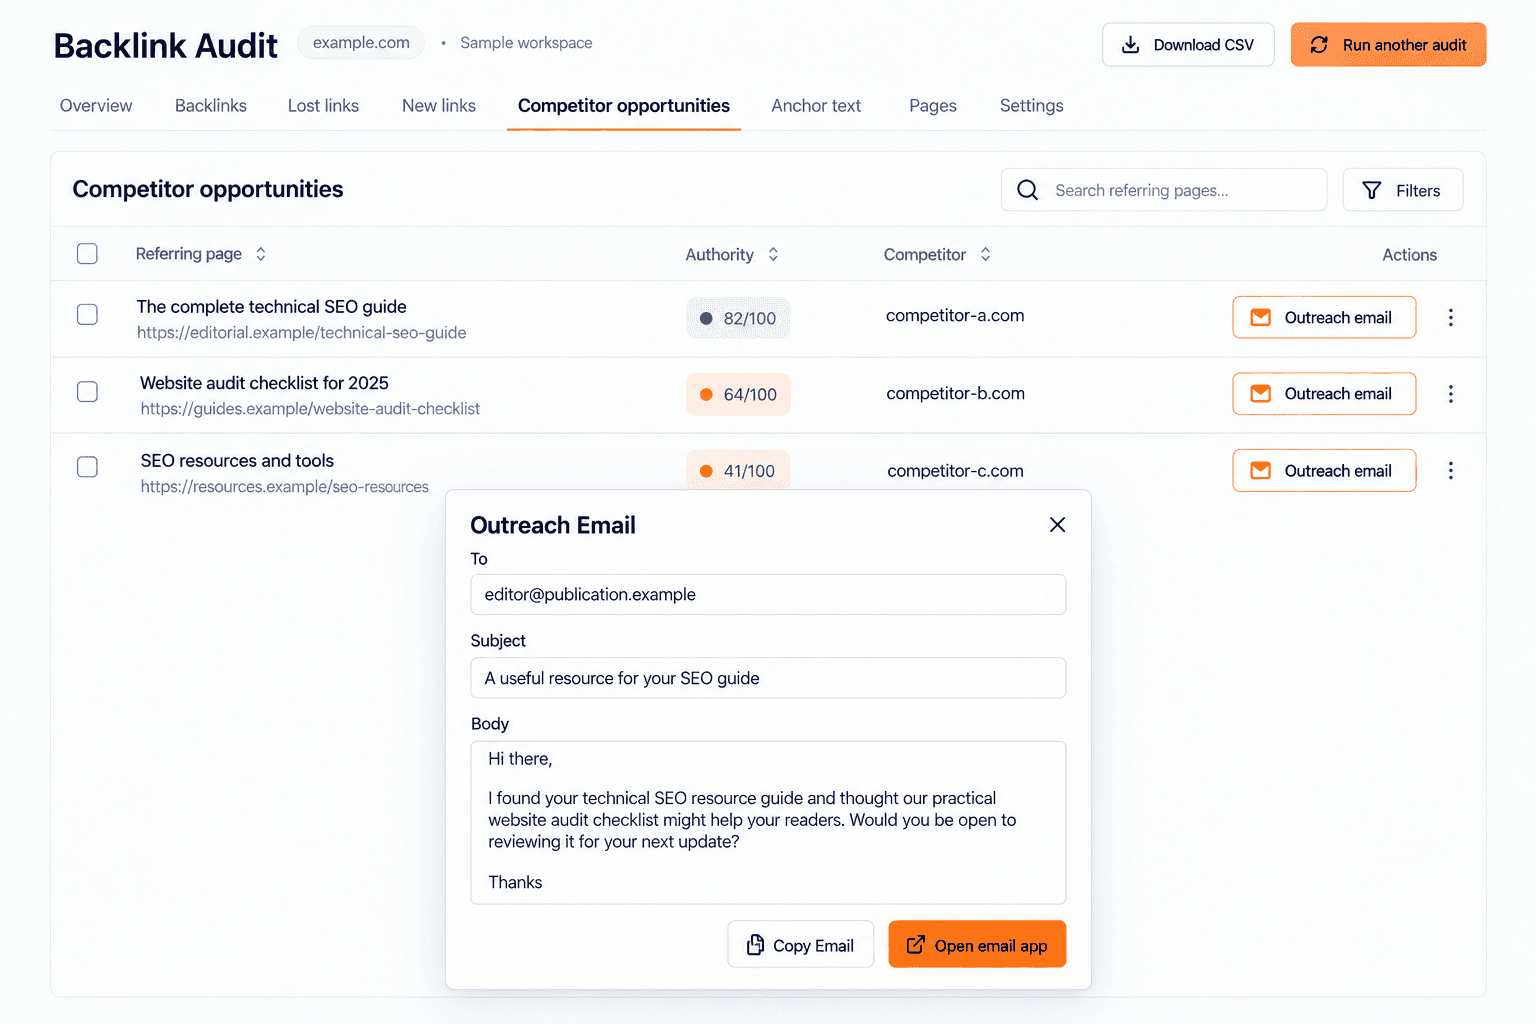Go to the Settings tab
Screen dimensions: 1536x1024
coord(1032,106)
